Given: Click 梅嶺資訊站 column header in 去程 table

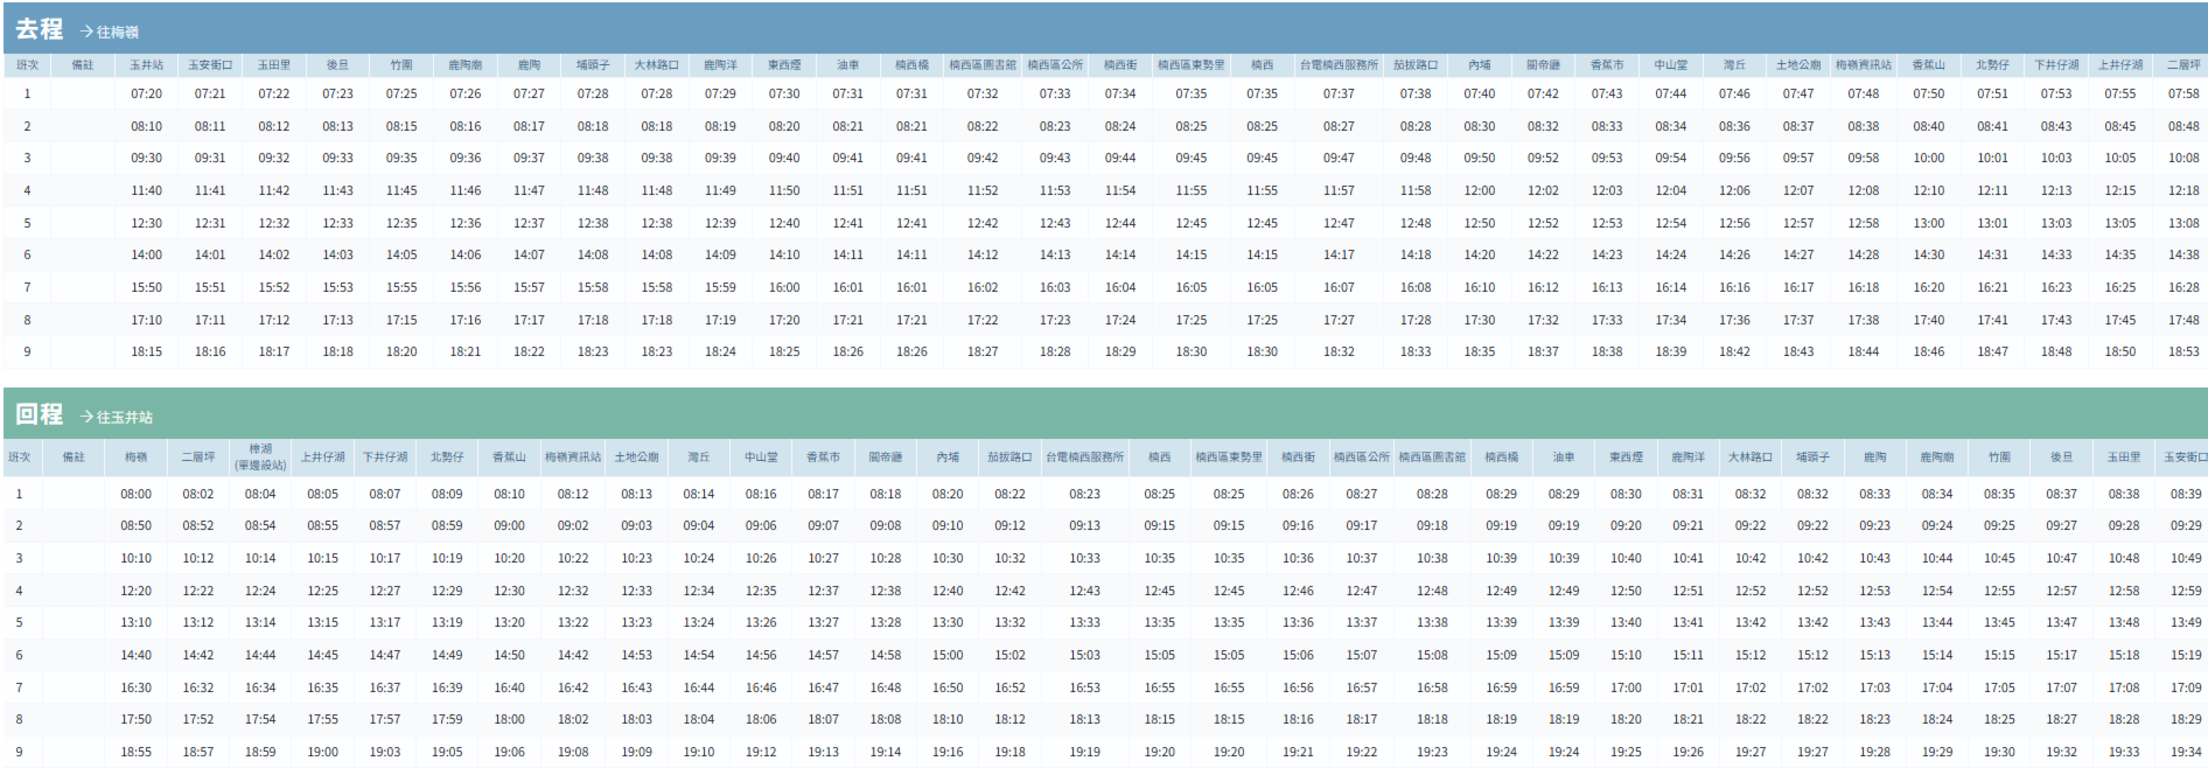Looking at the screenshot, I should 1863,65.
